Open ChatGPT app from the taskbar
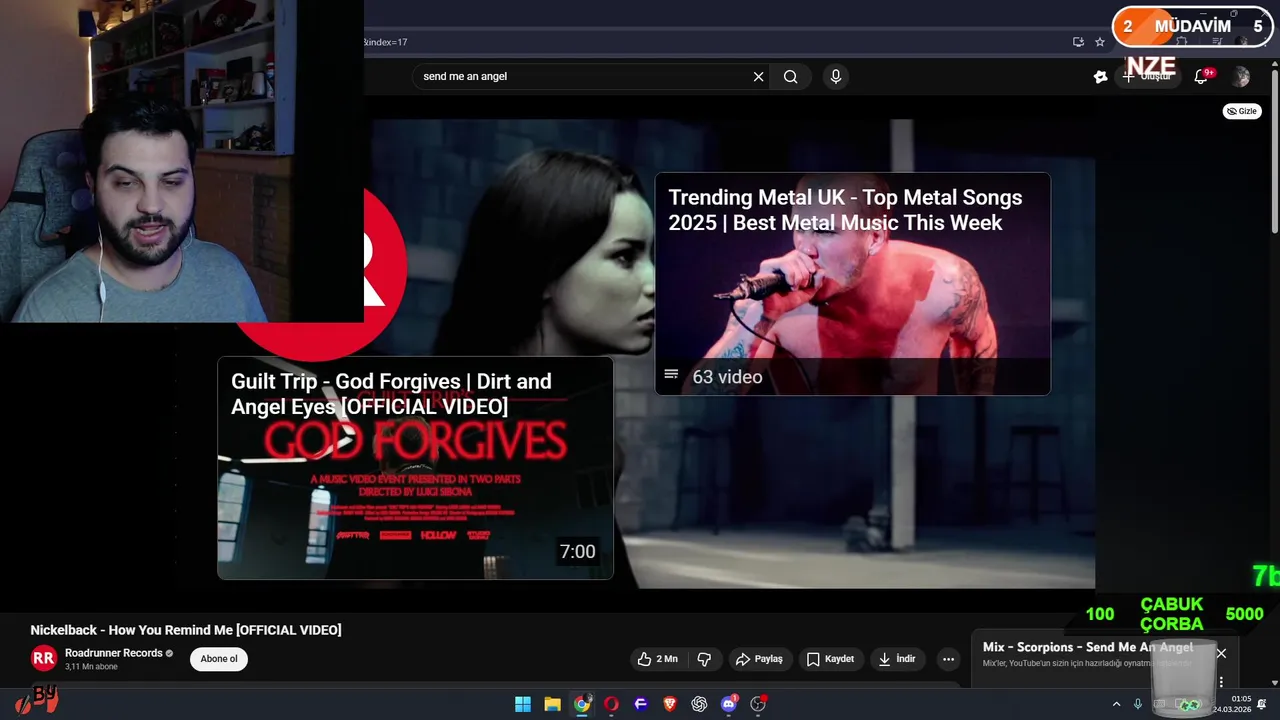This screenshot has height=720, width=1280. pos(699,704)
